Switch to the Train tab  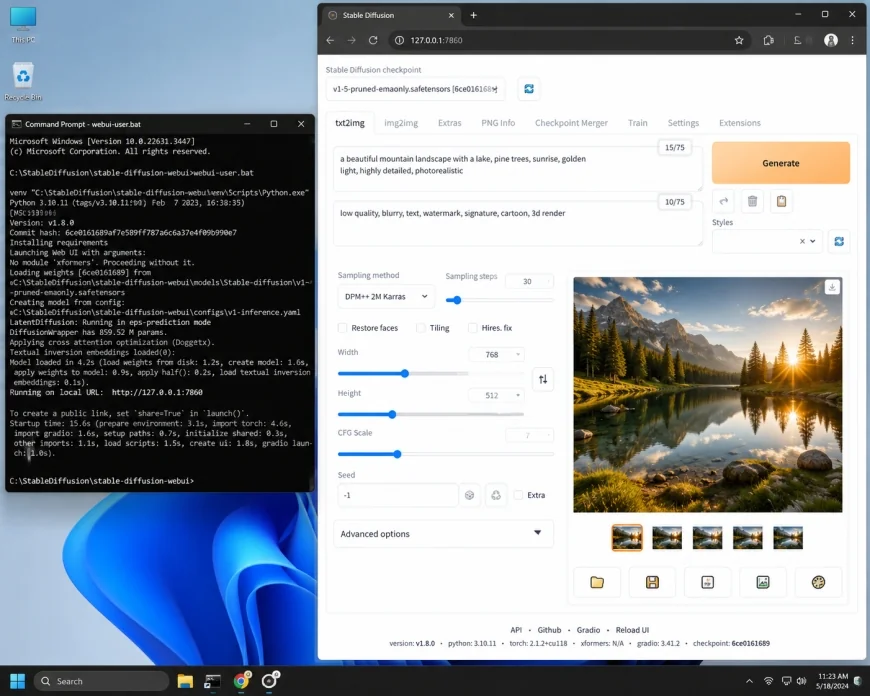click(x=638, y=123)
